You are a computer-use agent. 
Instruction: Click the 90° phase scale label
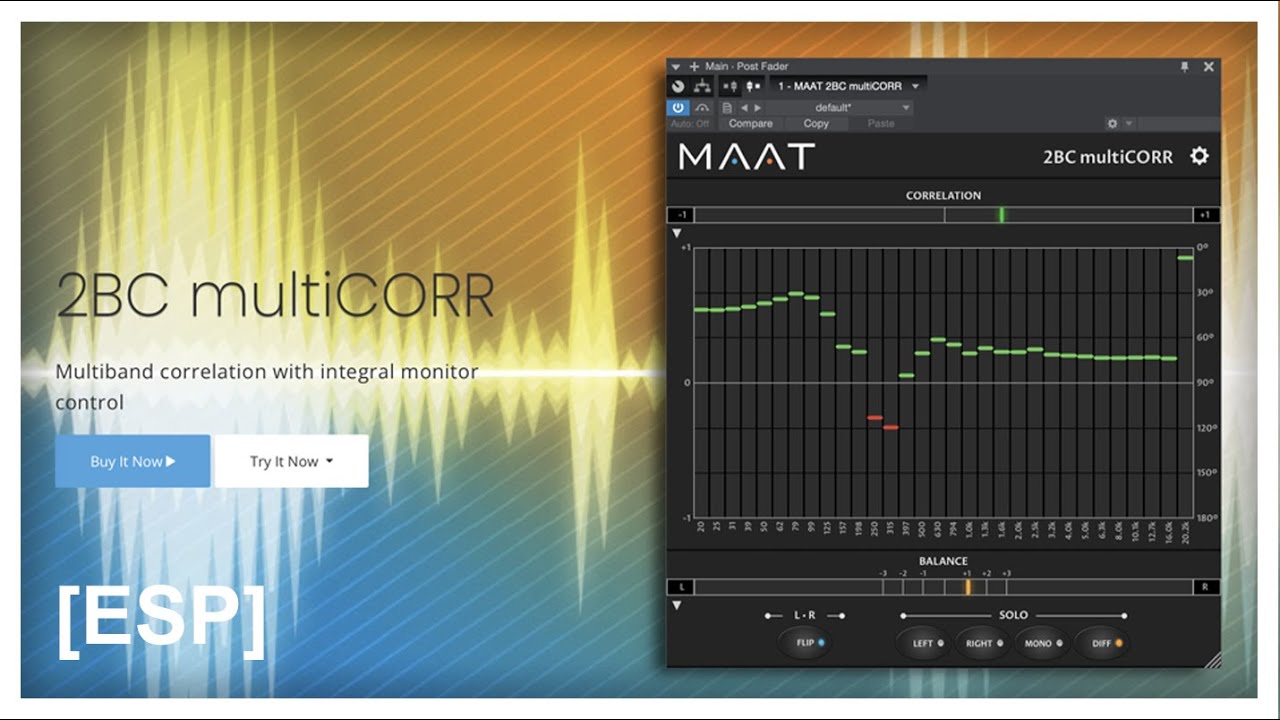1206,382
